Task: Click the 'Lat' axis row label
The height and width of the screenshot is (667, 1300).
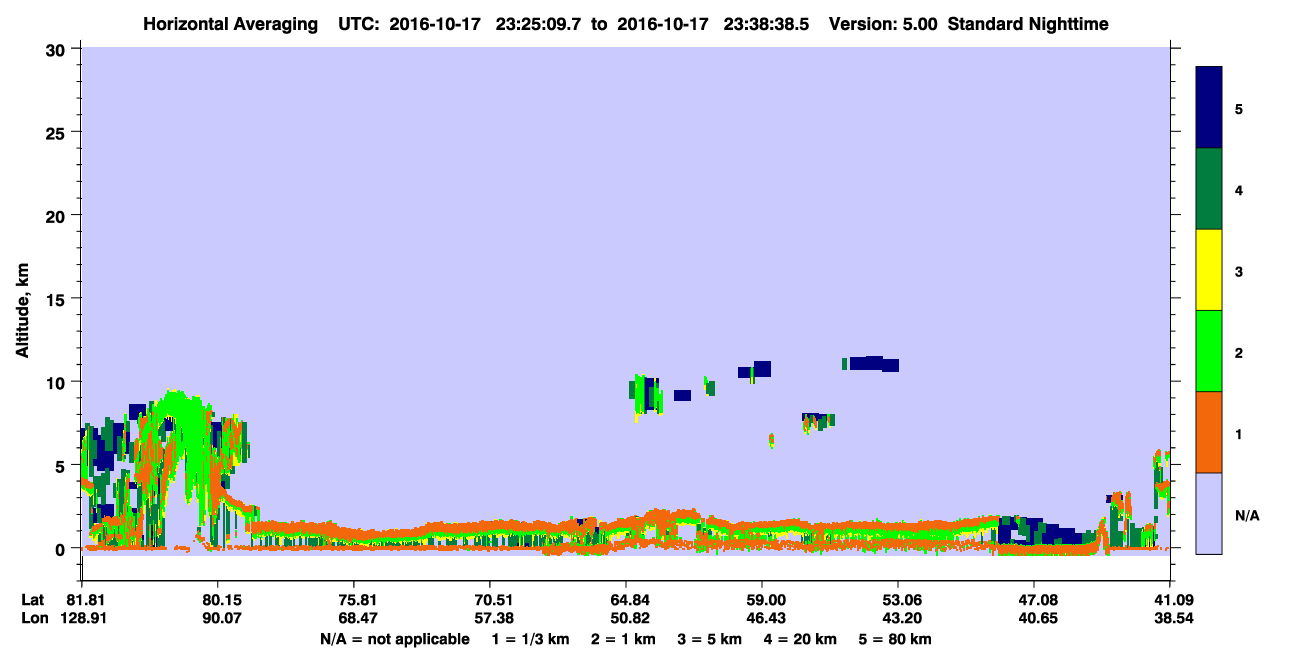Action: tap(33, 600)
